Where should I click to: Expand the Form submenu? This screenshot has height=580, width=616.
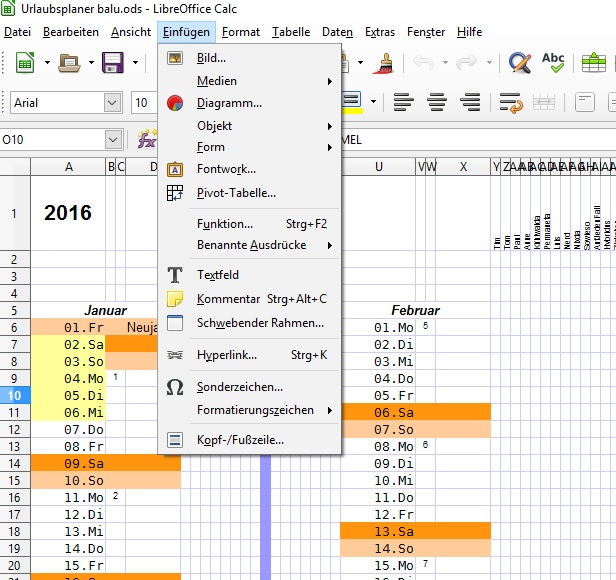tap(249, 147)
